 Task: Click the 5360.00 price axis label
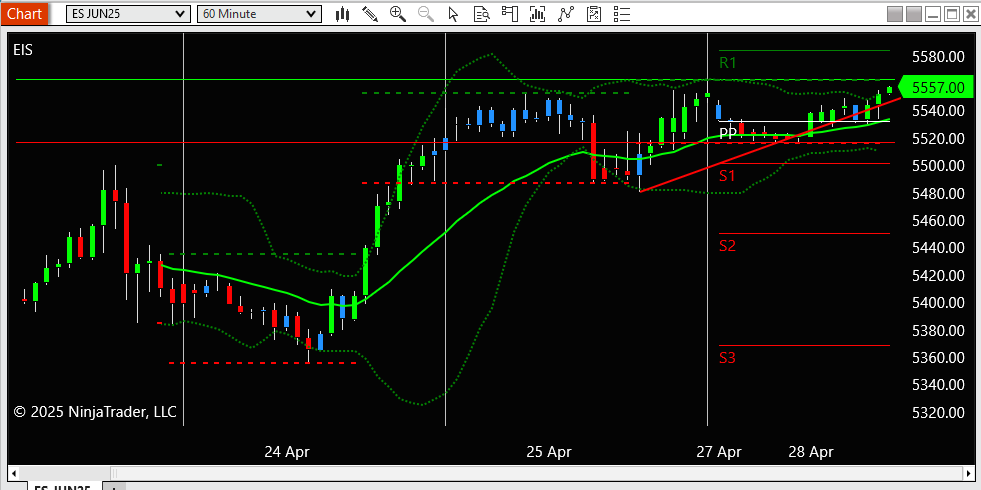pyautogui.click(x=938, y=358)
